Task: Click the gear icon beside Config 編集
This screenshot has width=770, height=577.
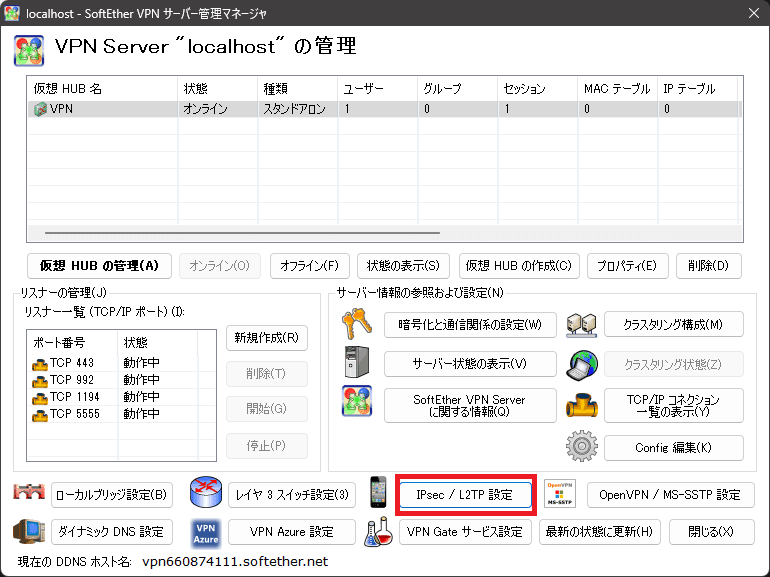Action: pyautogui.click(x=582, y=446)
